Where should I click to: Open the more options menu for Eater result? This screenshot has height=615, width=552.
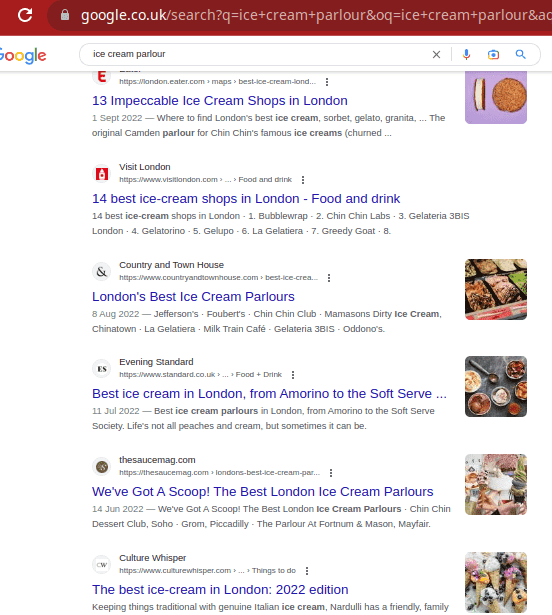327,82
